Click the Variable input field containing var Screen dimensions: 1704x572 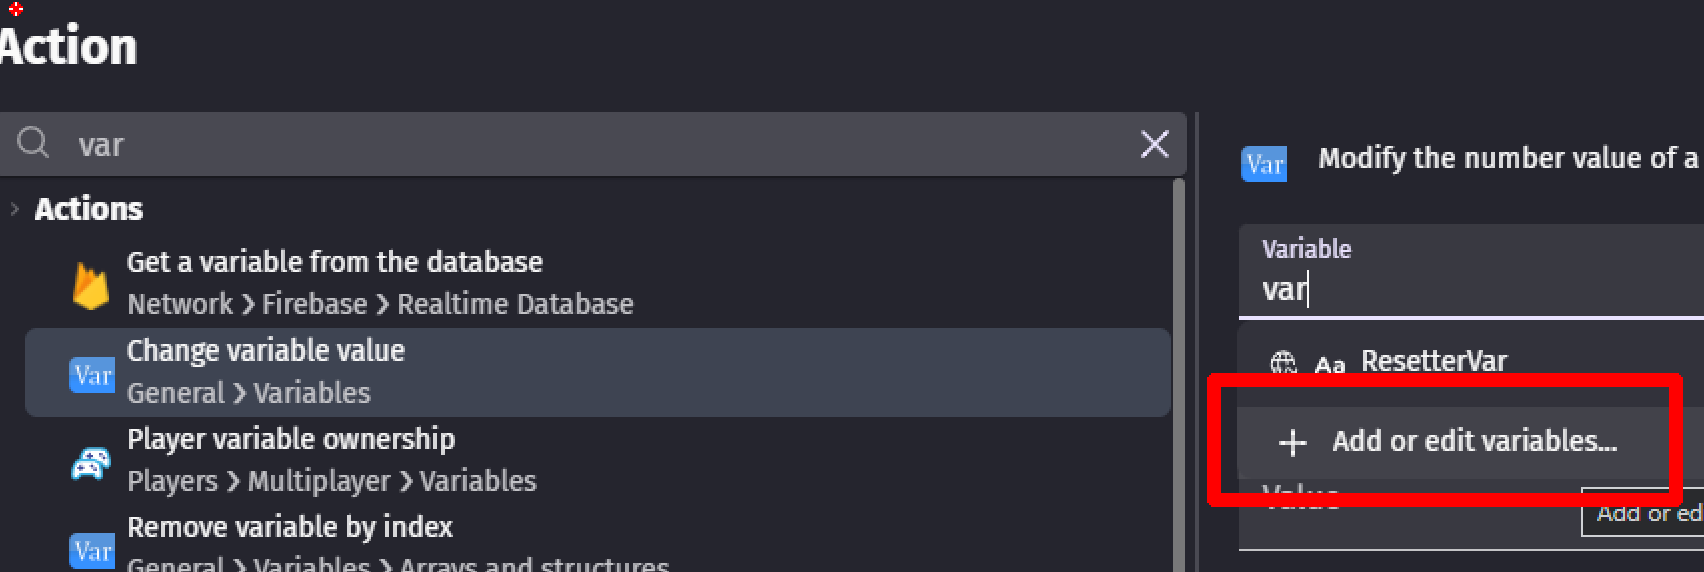pyautogui.click(x=1471, y=271)
